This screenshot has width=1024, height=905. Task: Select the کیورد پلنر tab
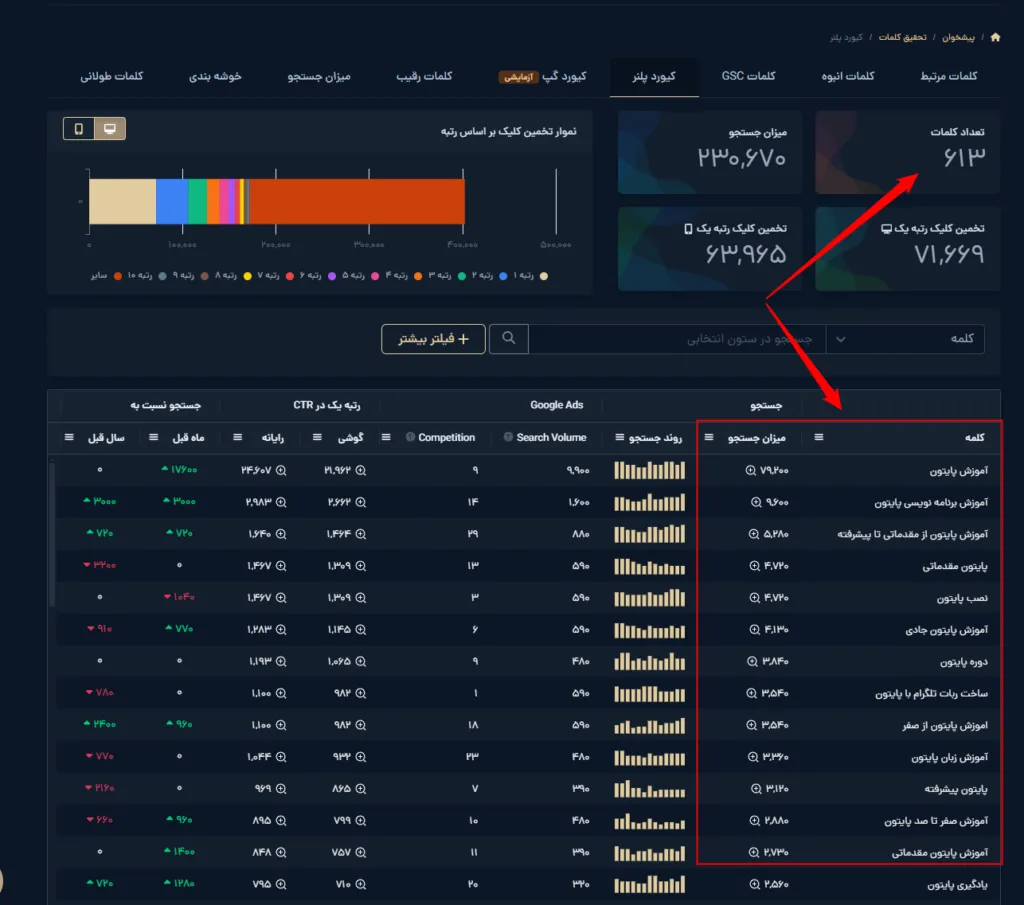coord(654,77)
